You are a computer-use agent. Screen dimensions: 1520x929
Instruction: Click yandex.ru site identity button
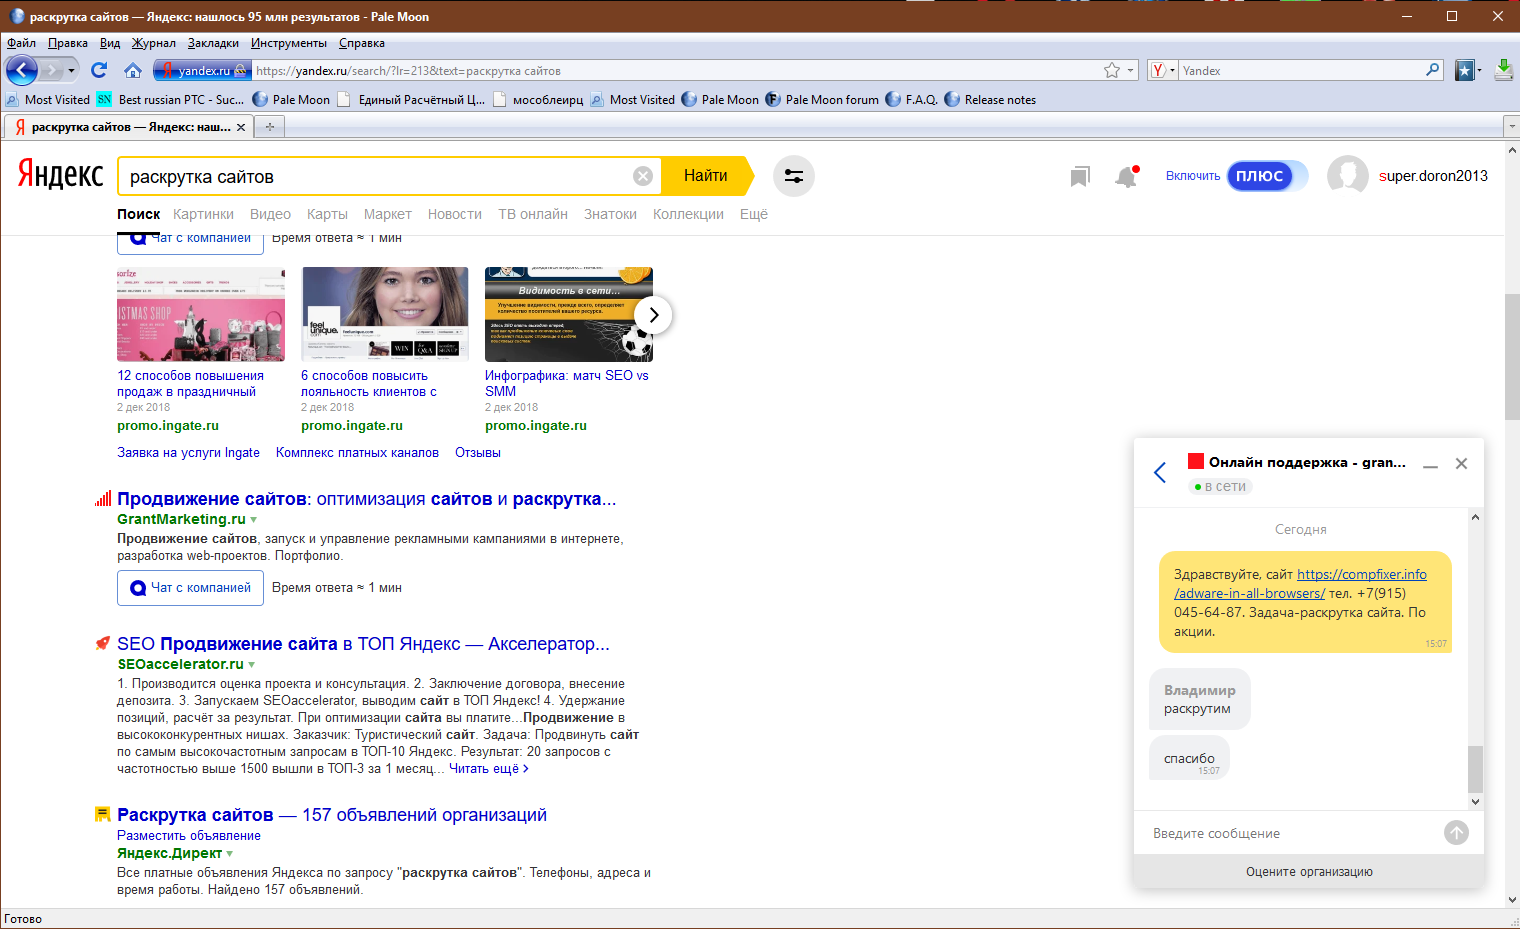point(202,70)
